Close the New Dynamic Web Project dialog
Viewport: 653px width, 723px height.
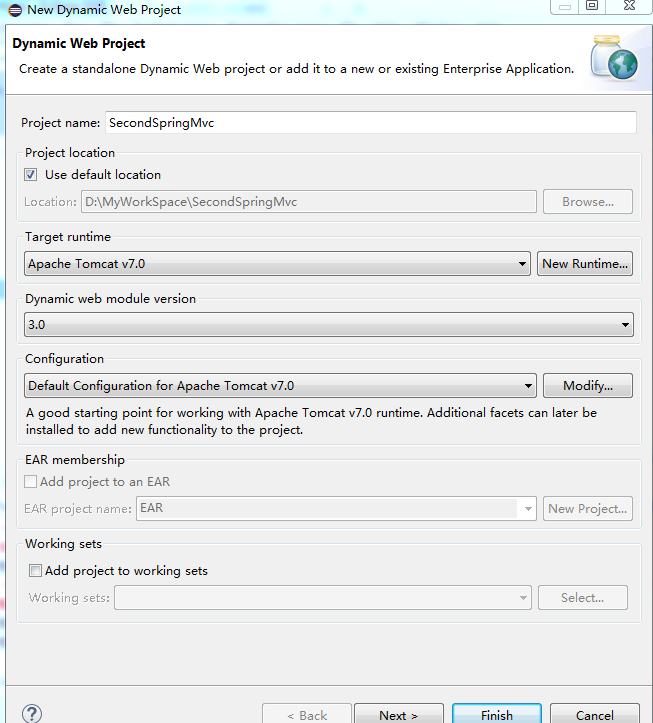pyautogui.click(x=629, y=6)
